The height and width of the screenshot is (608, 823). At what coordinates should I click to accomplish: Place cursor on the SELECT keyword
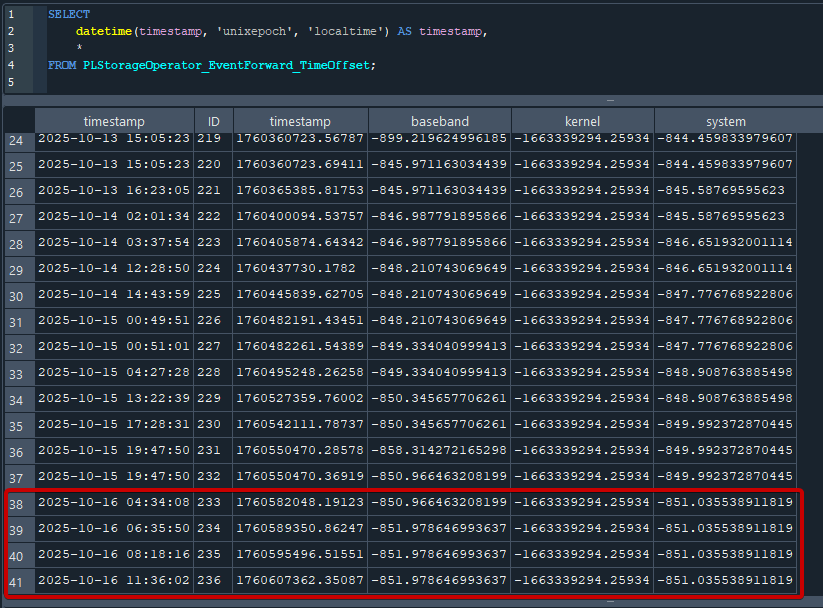(68, 15)
